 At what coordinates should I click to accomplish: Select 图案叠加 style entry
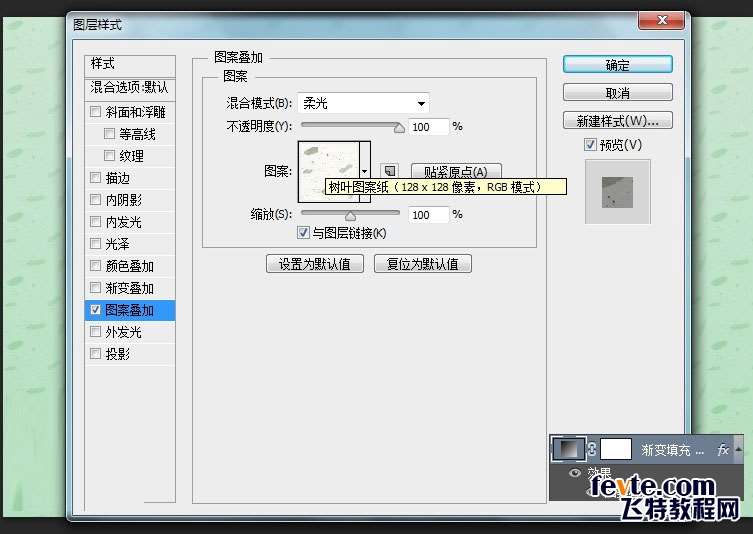point(130,310)
